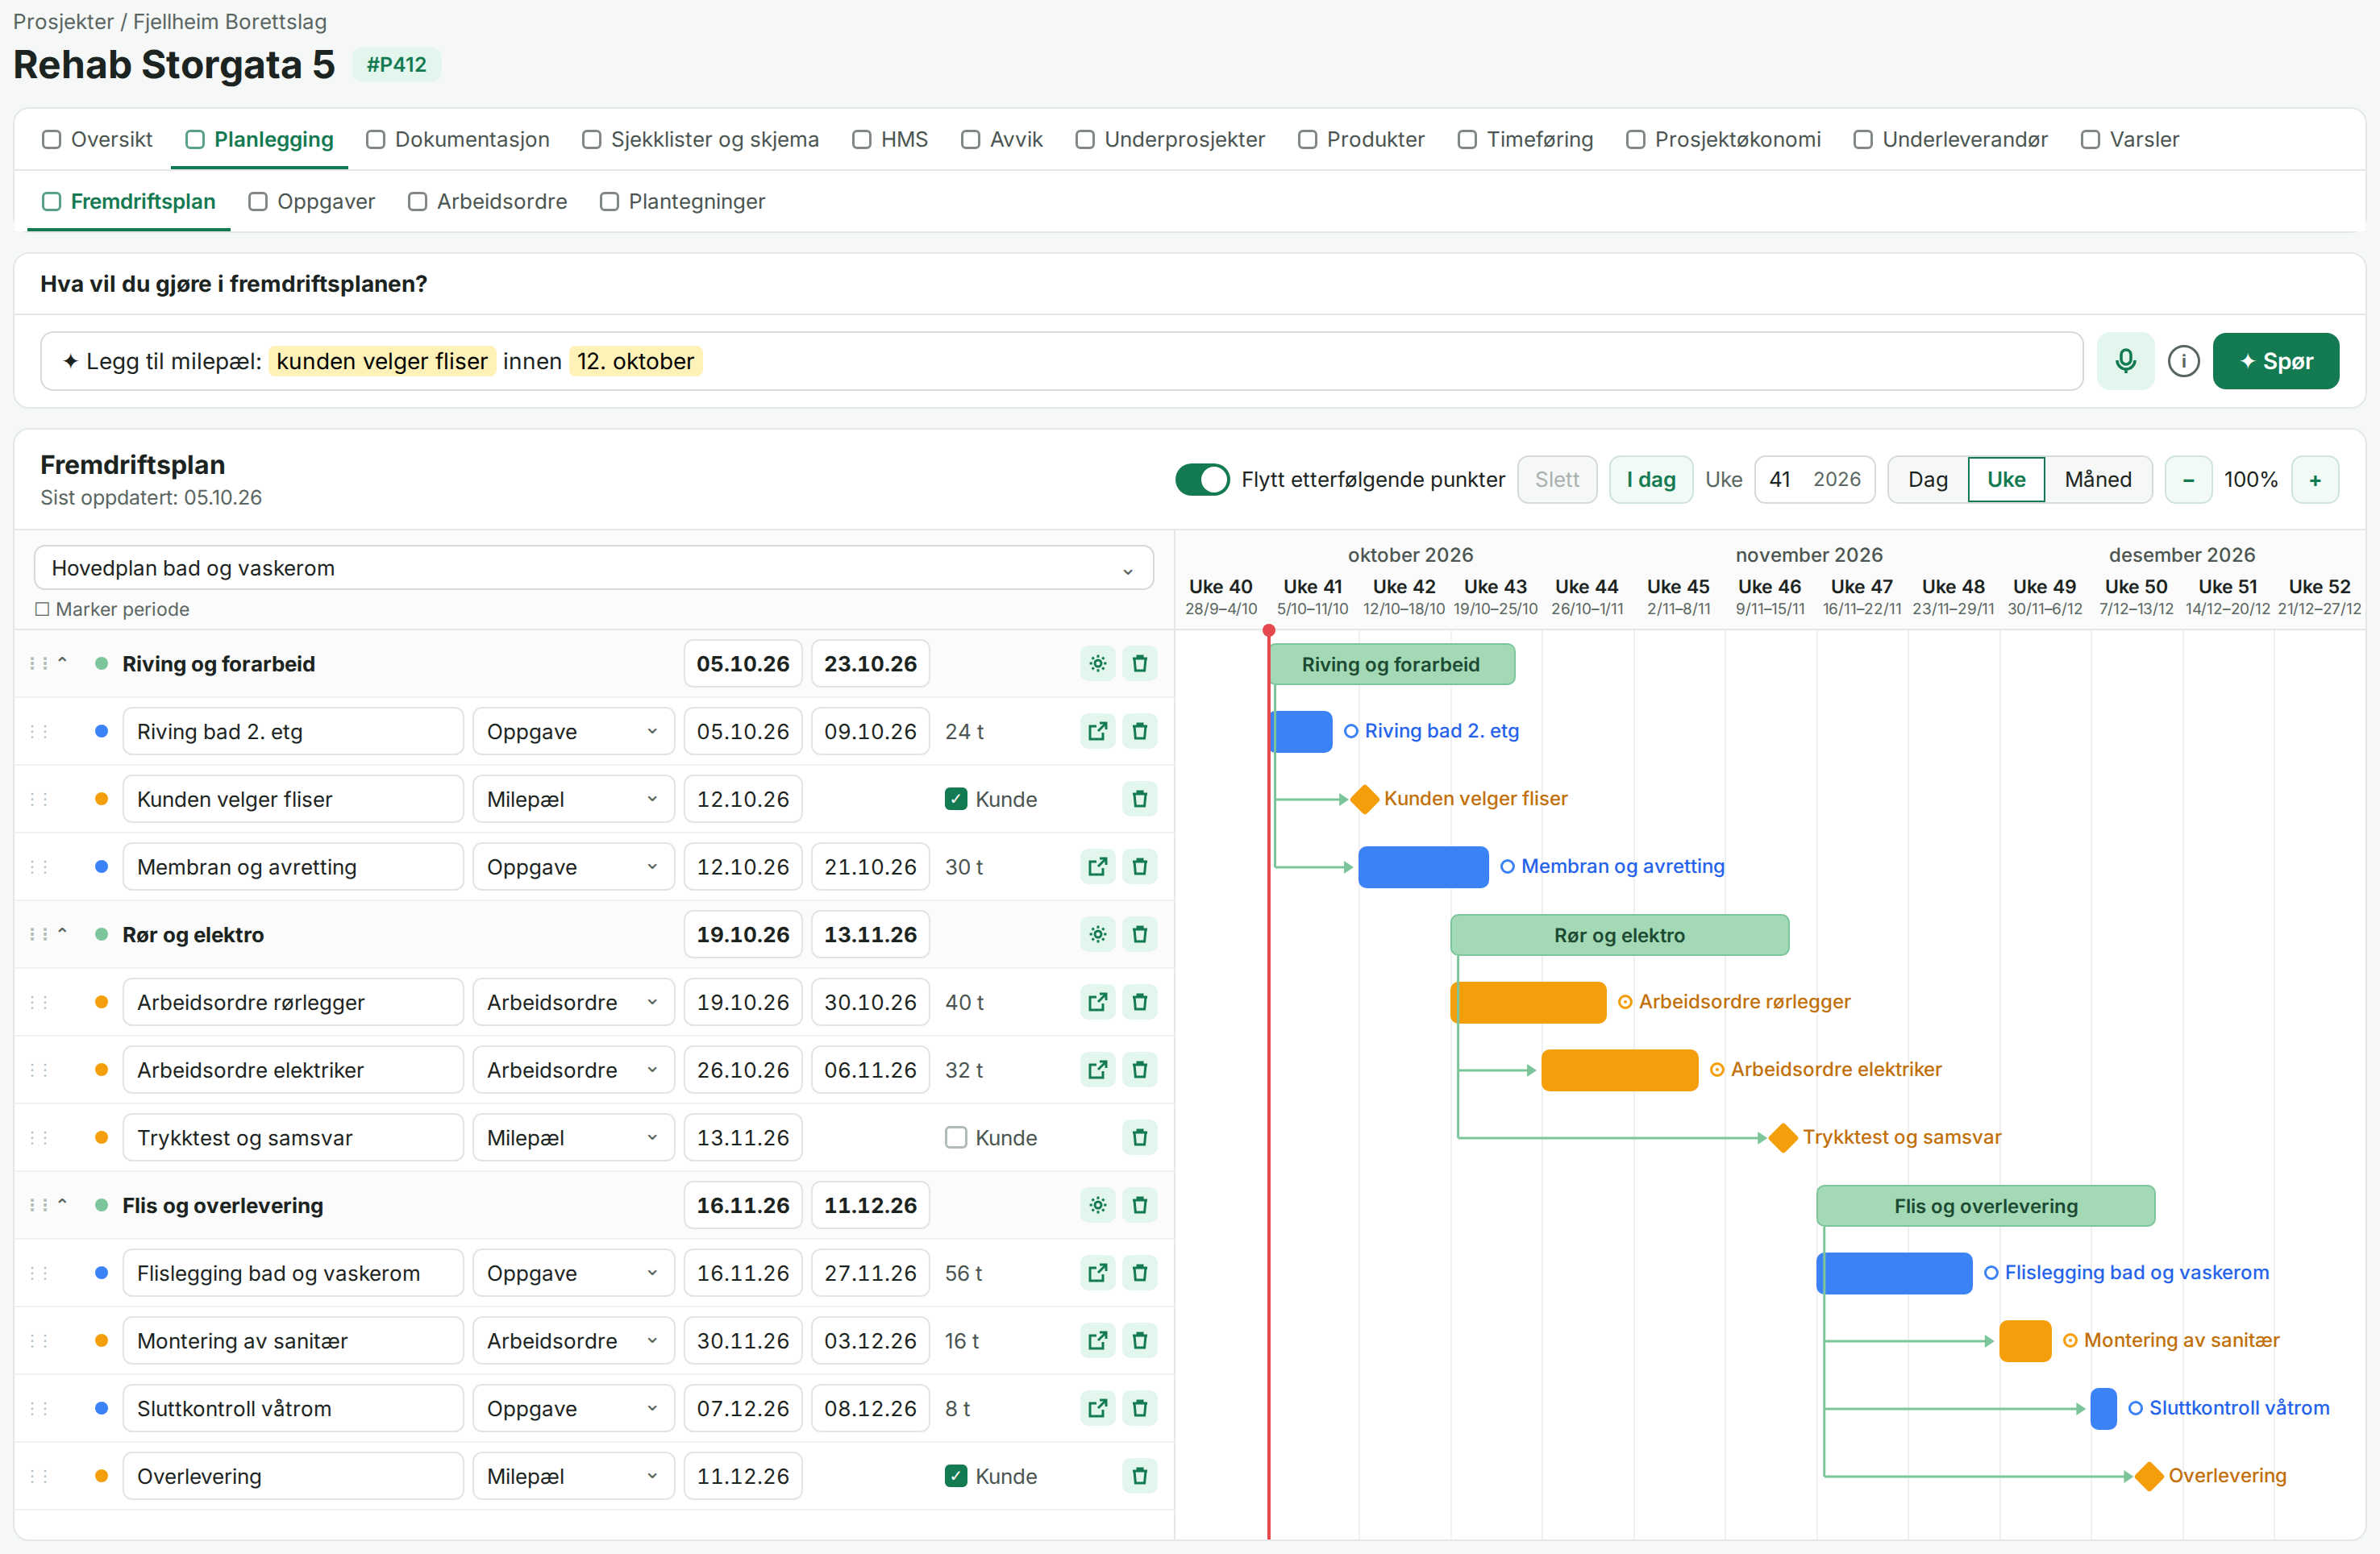Screen dimensions: 2380x1554
Task: Delete the Kunden velger fliser milestone
Action: 1139,799
